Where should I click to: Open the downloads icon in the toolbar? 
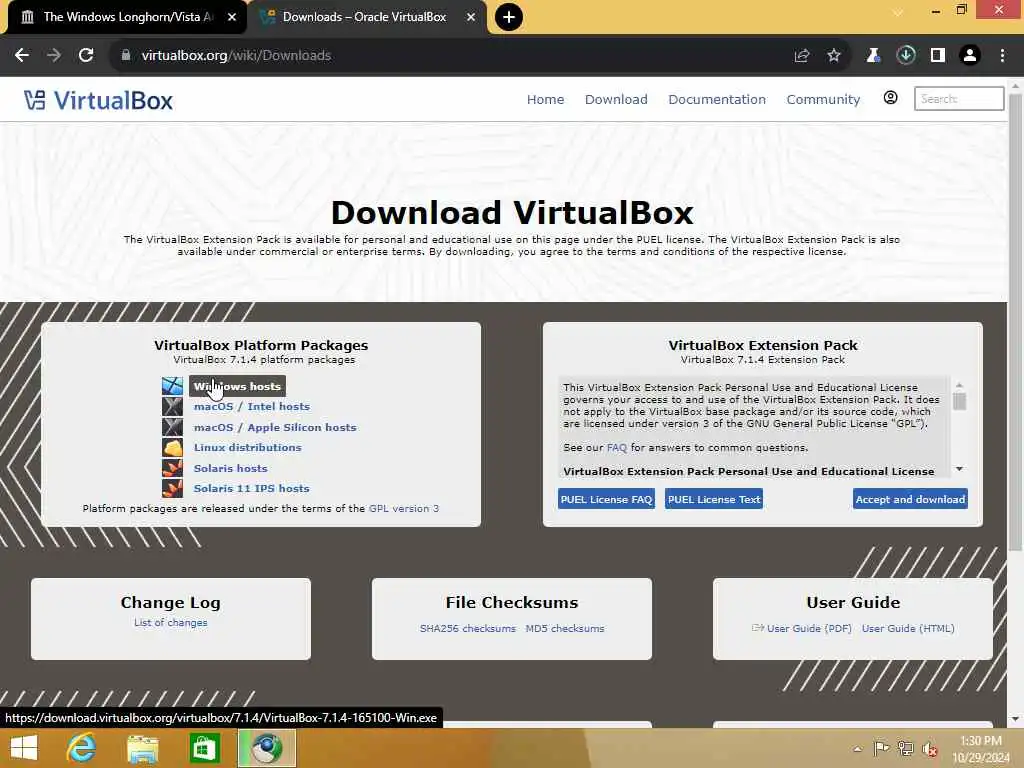click(x=906, y=56)
